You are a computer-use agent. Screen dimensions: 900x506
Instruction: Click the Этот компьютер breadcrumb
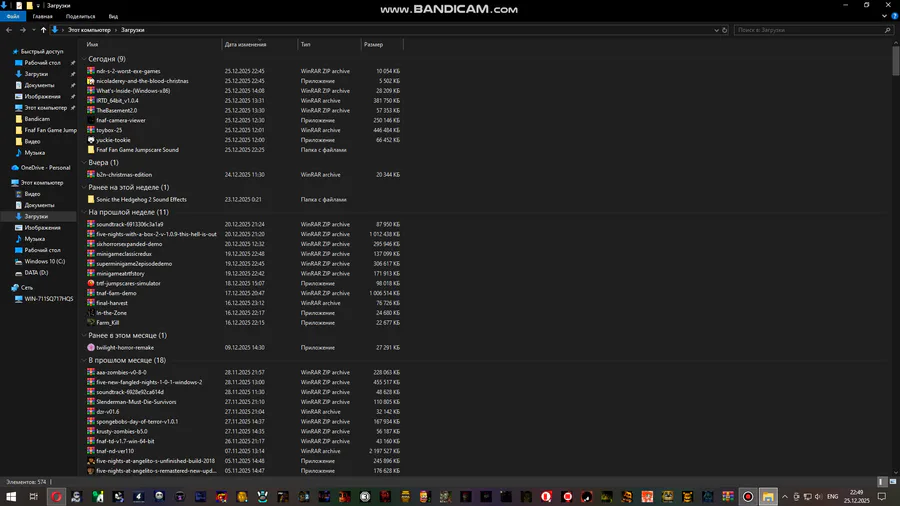[89, 30]
